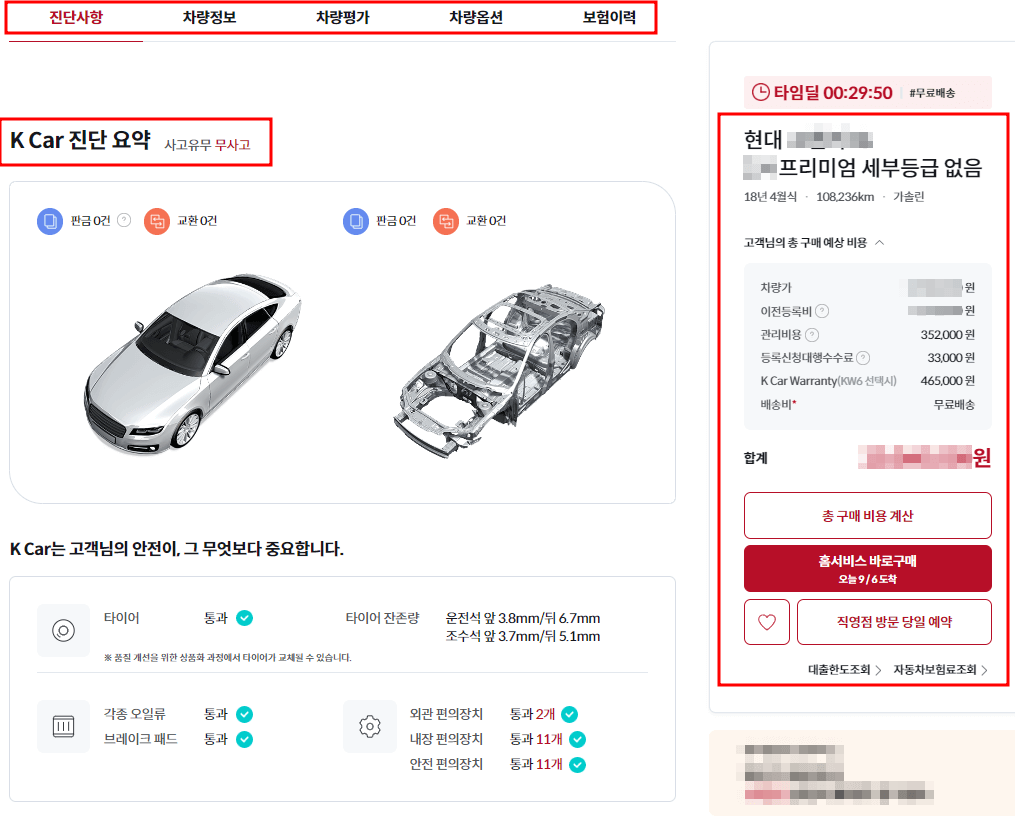Click the 오일류 oil inspection icon
1015x820 pixels.
(64, 726)
